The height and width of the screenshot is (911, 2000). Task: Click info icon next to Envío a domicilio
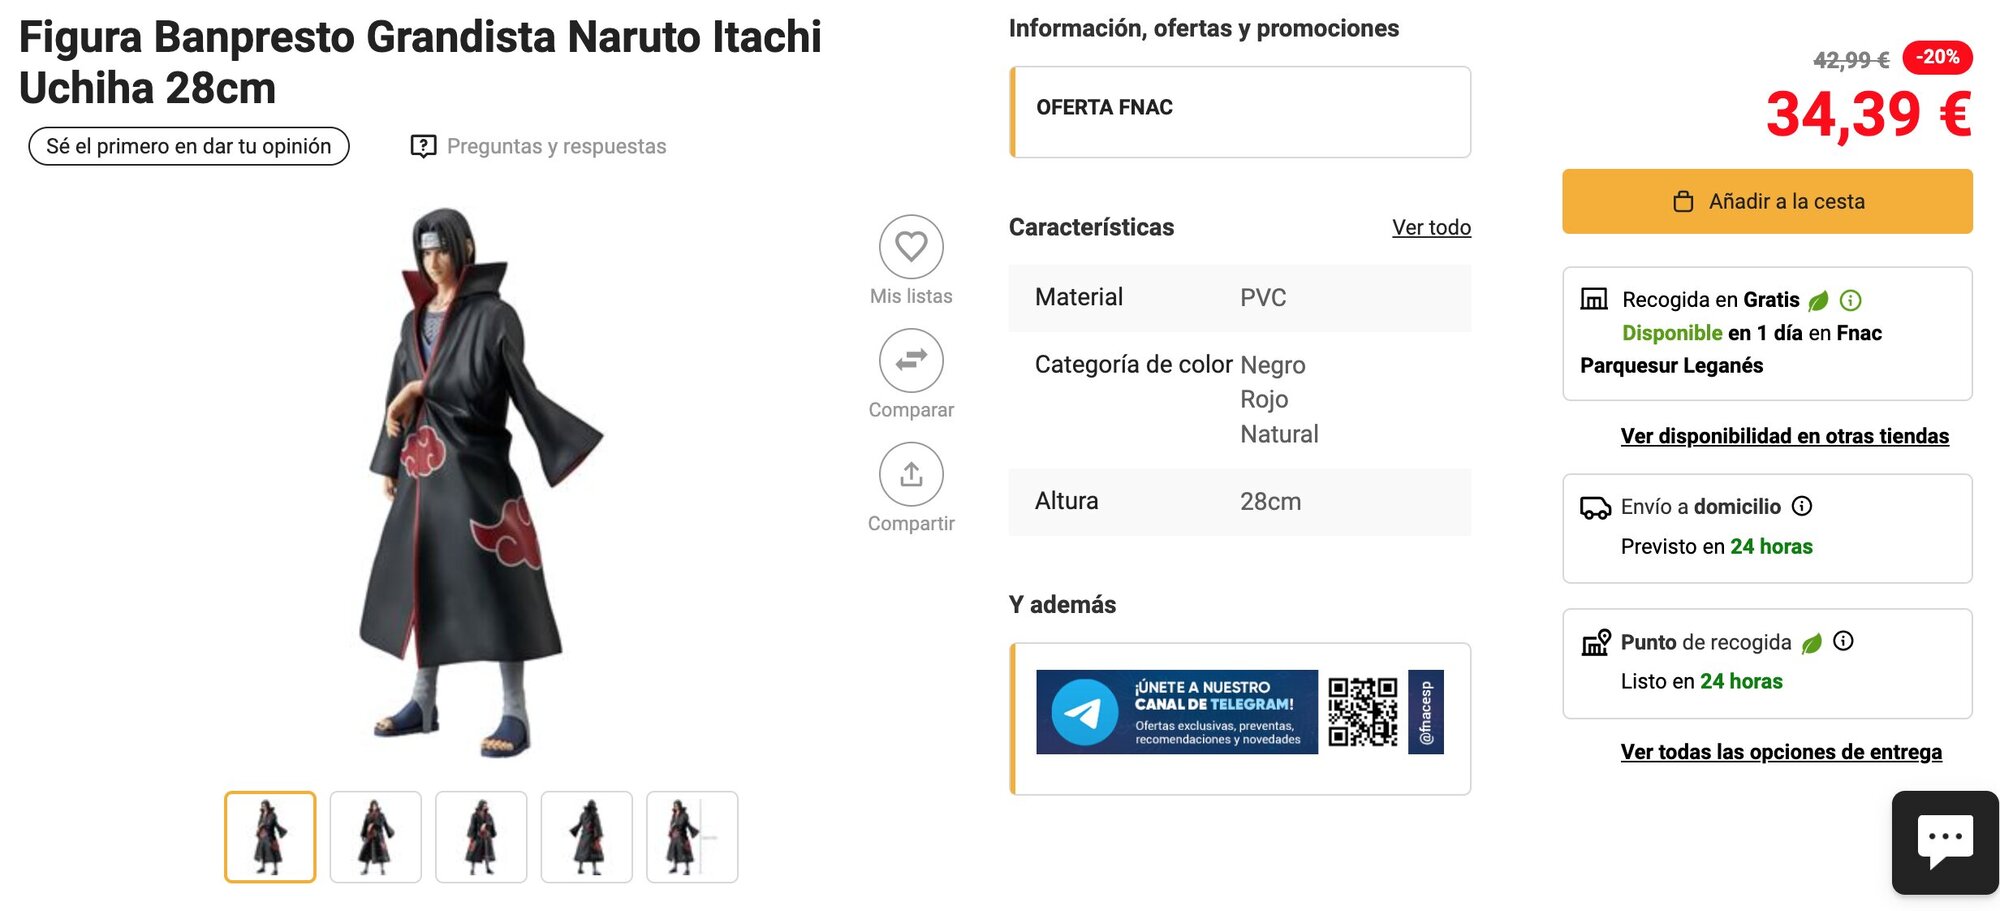pos(1802,506)
